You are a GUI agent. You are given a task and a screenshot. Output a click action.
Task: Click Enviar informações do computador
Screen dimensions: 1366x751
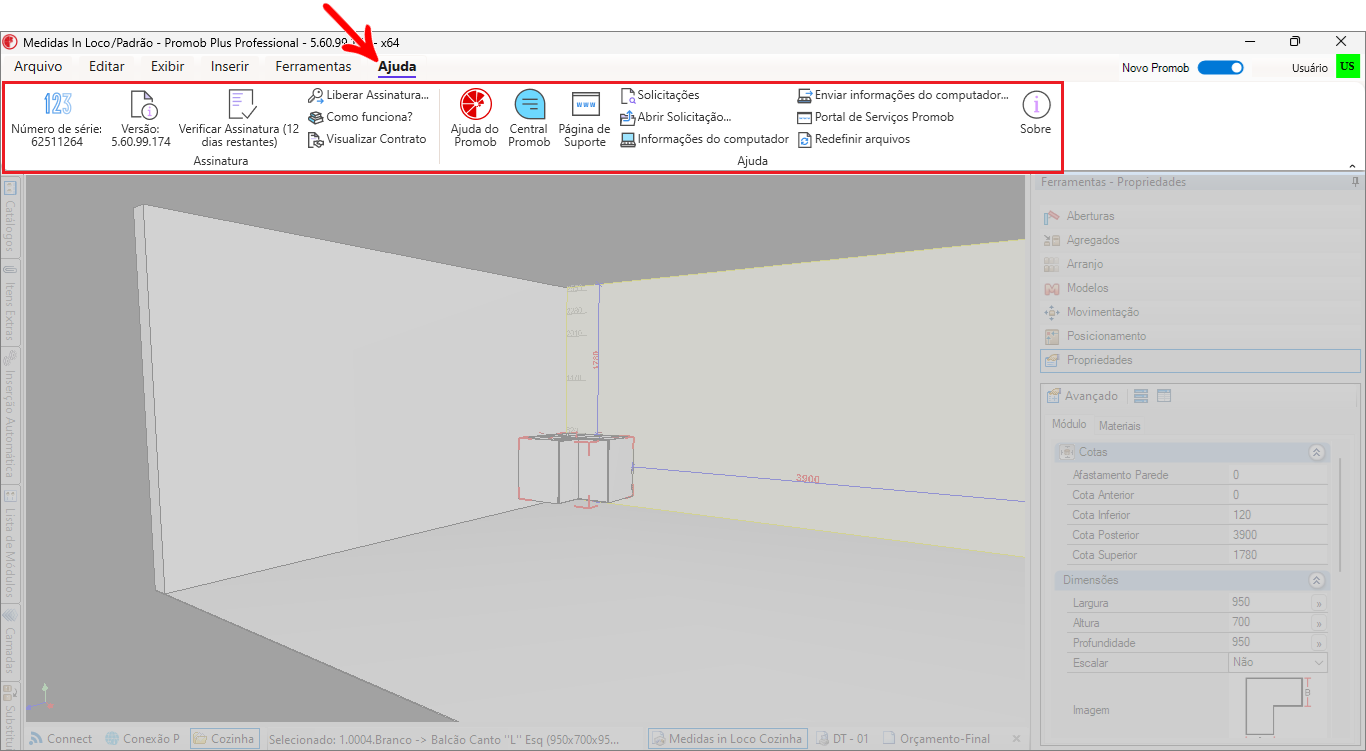click(x=903, y=95)
